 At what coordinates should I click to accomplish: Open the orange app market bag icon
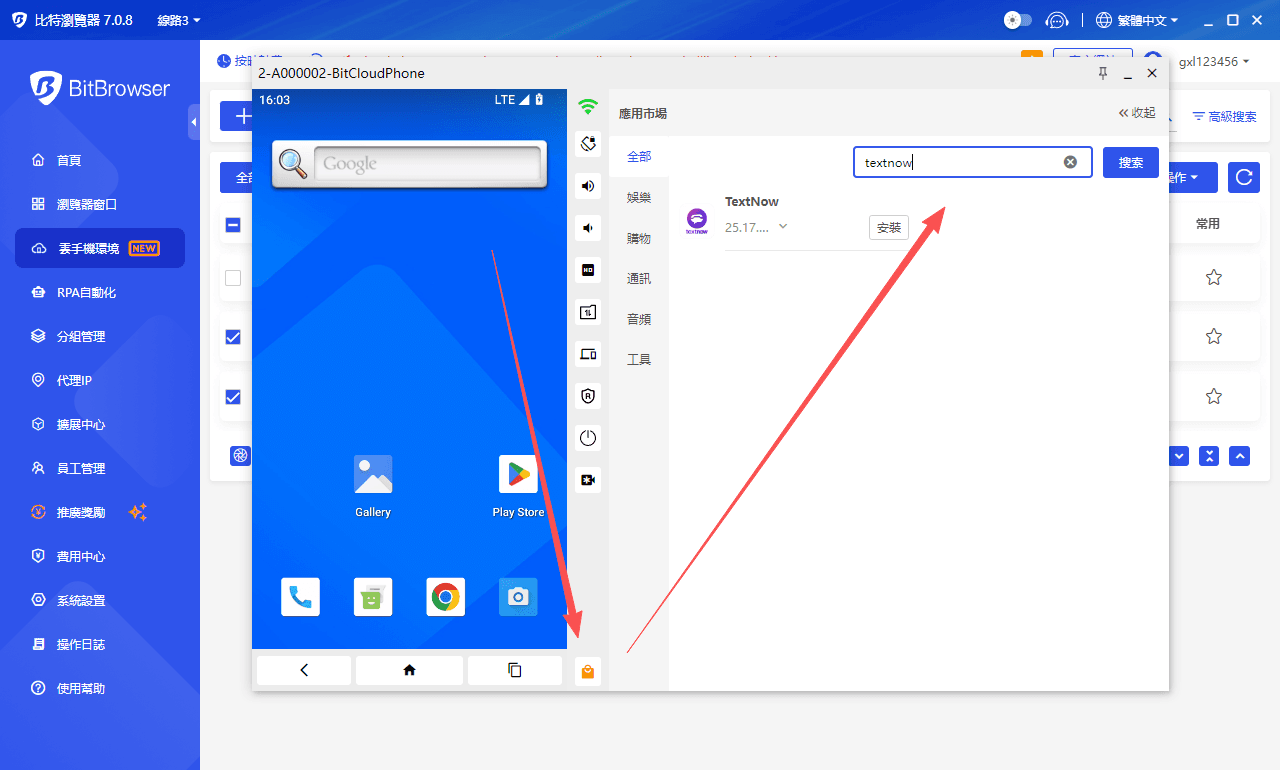(588, 672)
